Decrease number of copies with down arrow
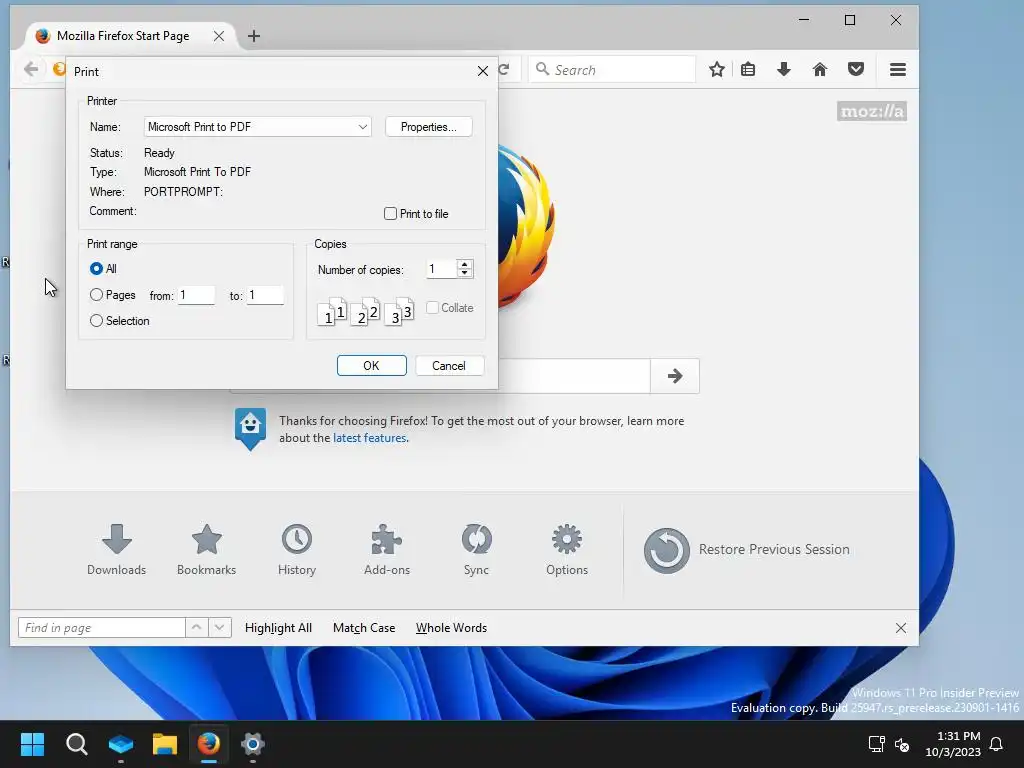The image size is (1024, 768). tap(465, 273)
